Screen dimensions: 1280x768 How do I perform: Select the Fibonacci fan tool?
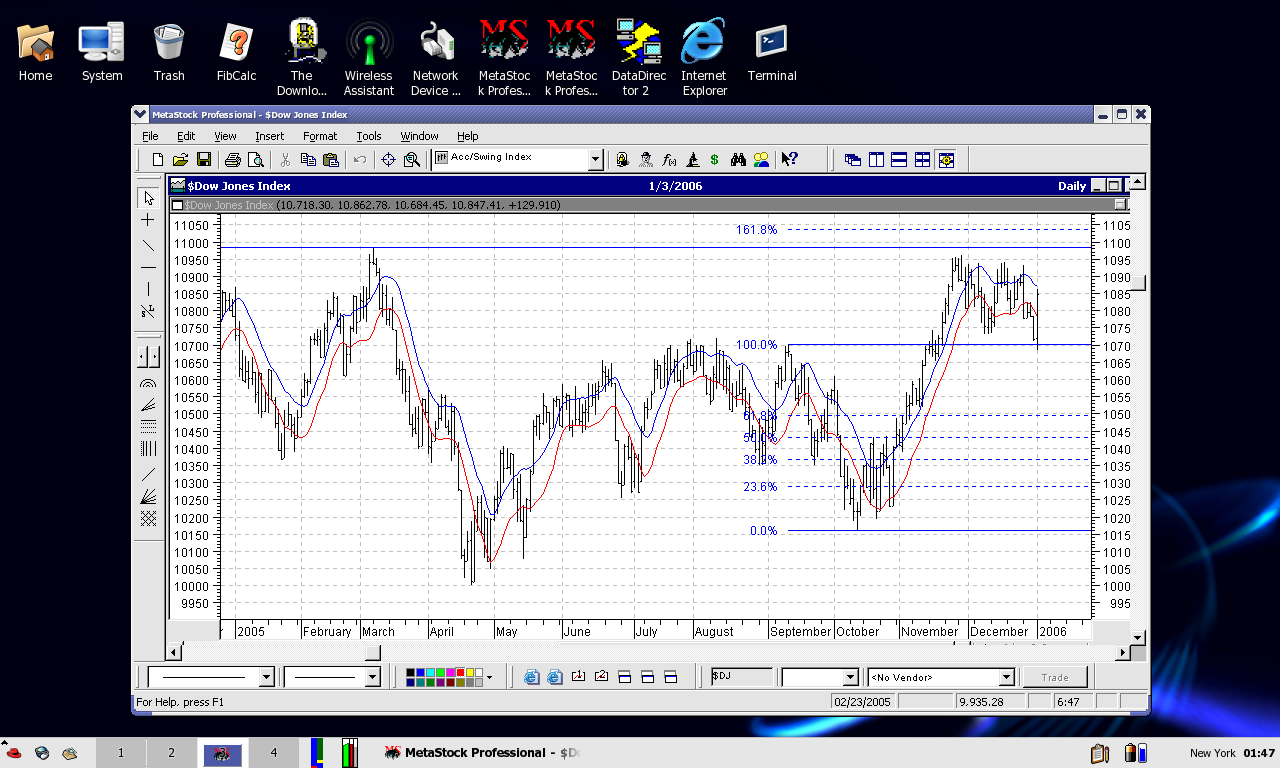(148, 404)
